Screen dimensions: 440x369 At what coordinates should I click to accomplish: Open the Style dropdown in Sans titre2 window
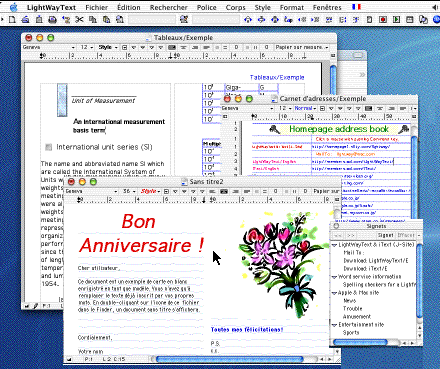tap(150, 191)
